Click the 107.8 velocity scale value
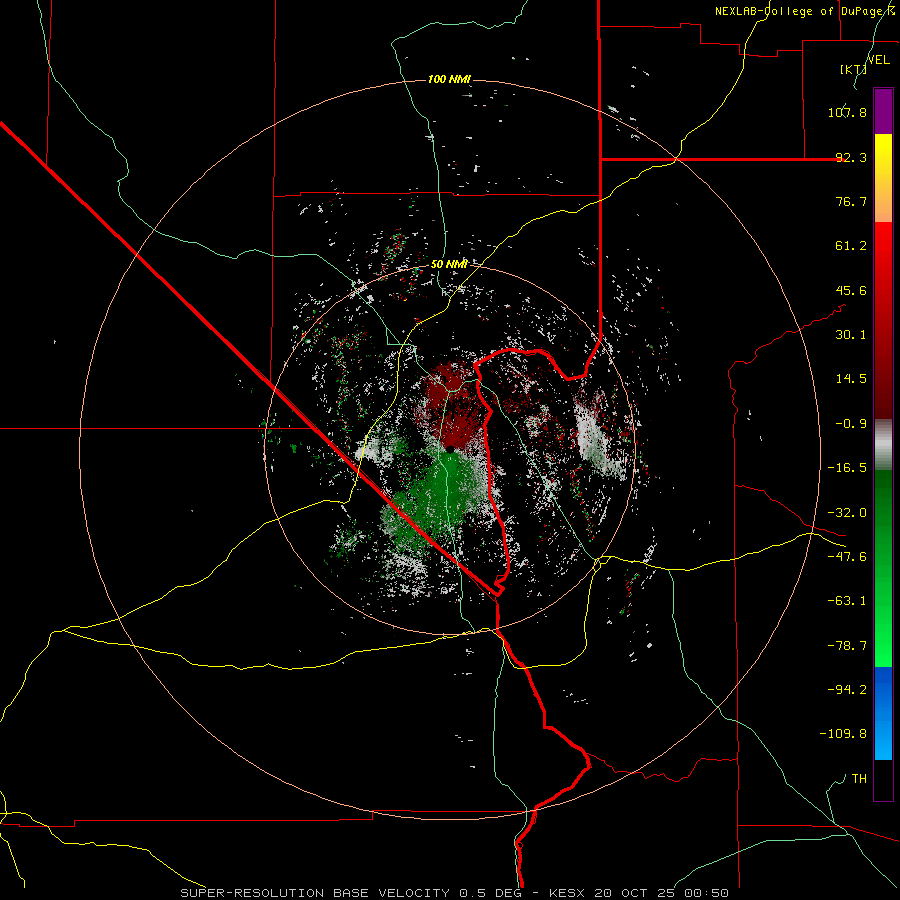Screen dimensions: 900x900 [x=847, y=112]
